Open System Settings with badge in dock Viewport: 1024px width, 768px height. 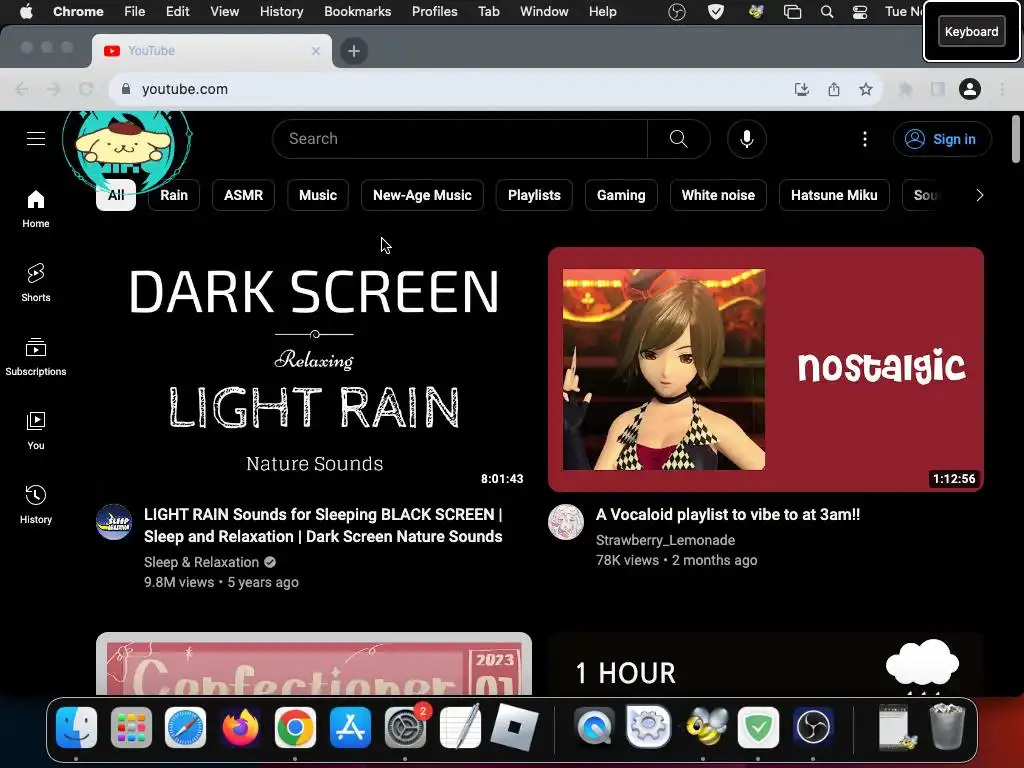pyautogui.click(x=406, y=727)
